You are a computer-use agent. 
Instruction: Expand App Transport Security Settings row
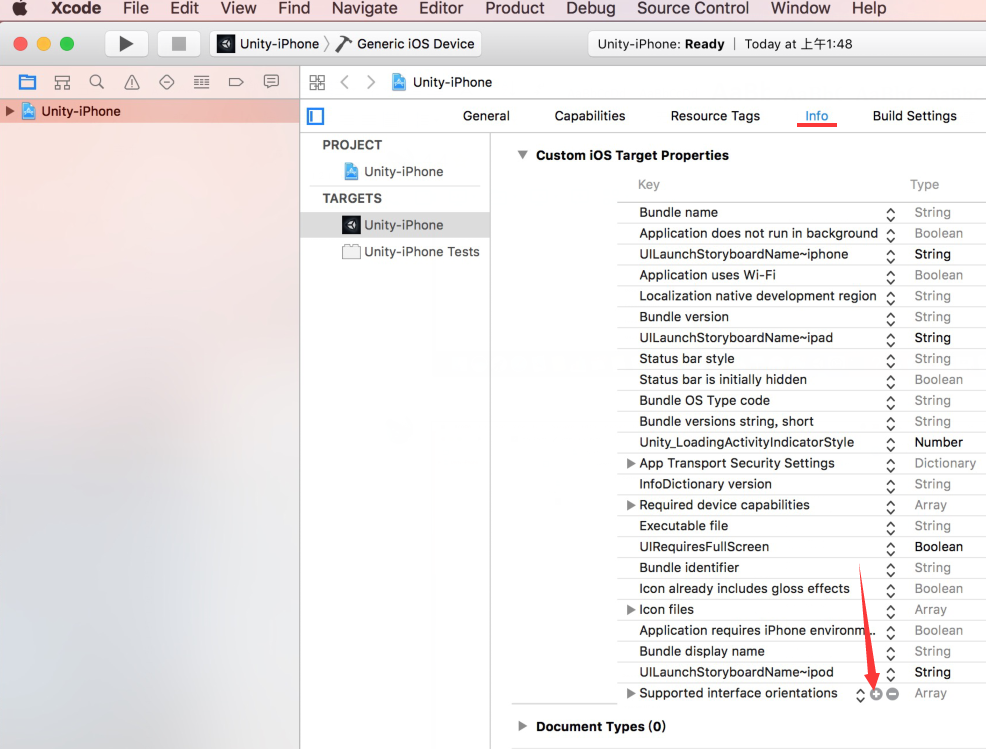coord(630,464)
